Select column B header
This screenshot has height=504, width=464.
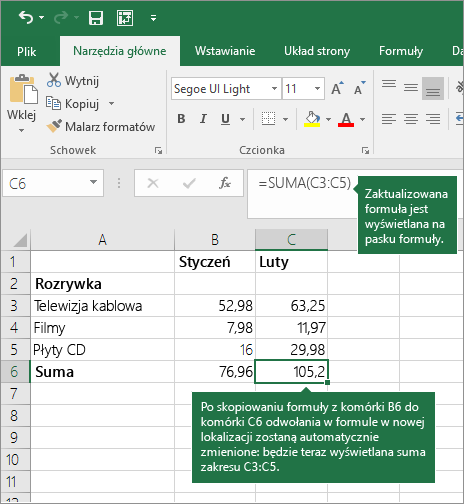(215, 240)
